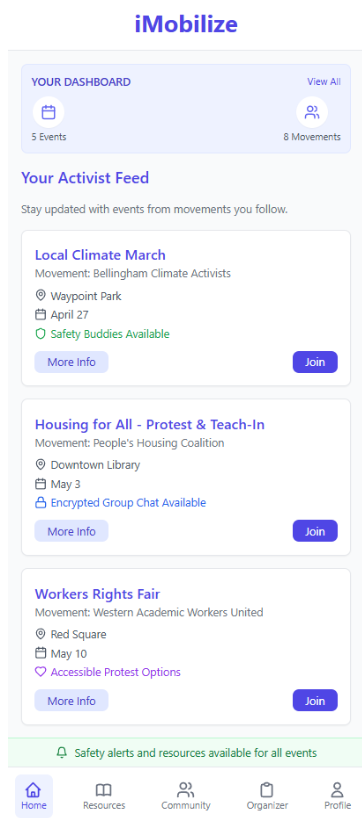Open the Organizer tab
This screenshot has height=820, width=362.
pyautogui.click(x=267, y=796)
